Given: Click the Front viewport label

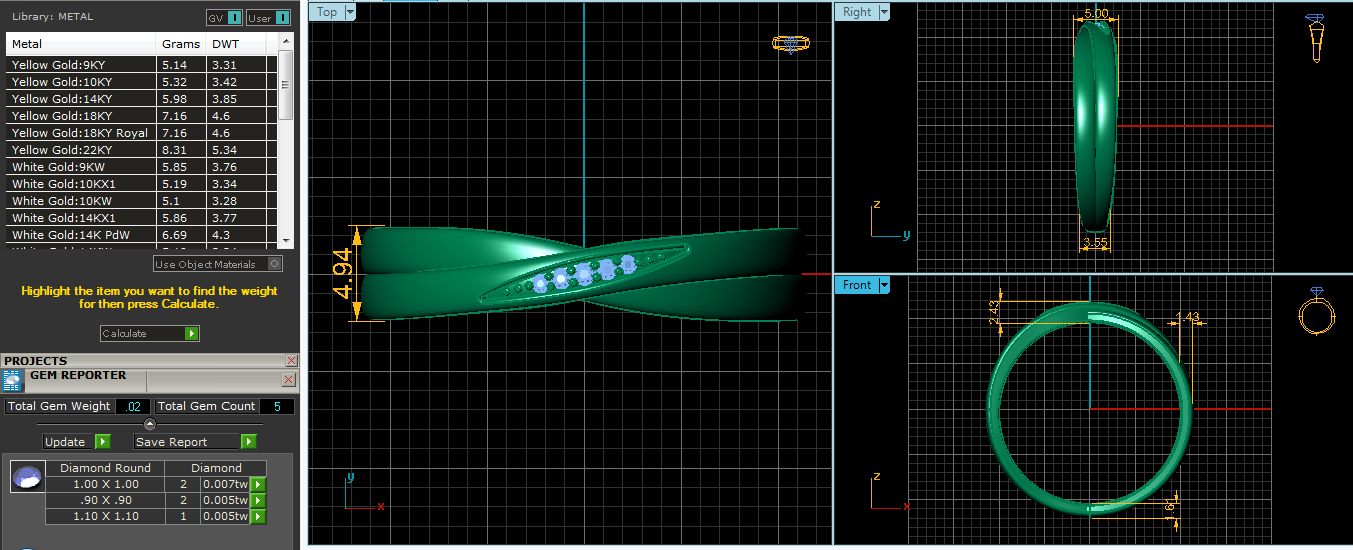Looking at the screenshot, I should tap(857, 285).
